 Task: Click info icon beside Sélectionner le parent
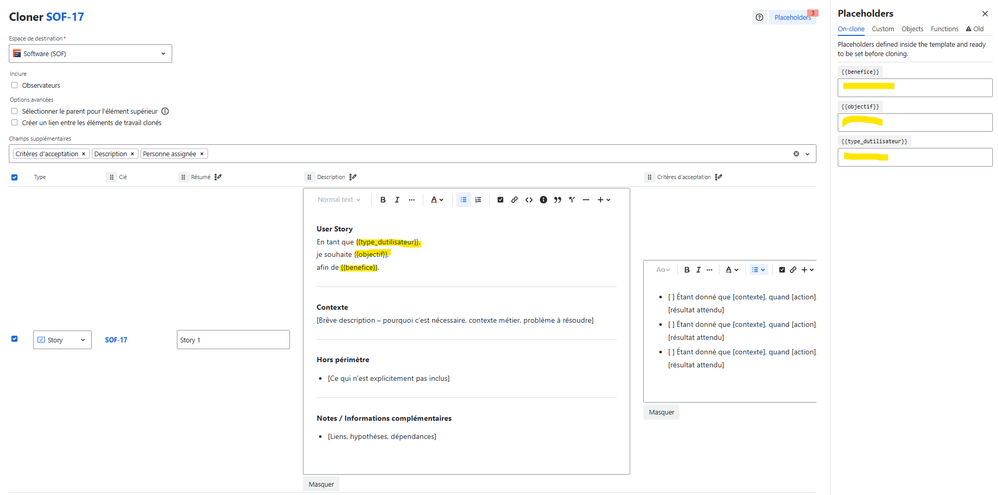pyautogui.click(x=165, y=111)
